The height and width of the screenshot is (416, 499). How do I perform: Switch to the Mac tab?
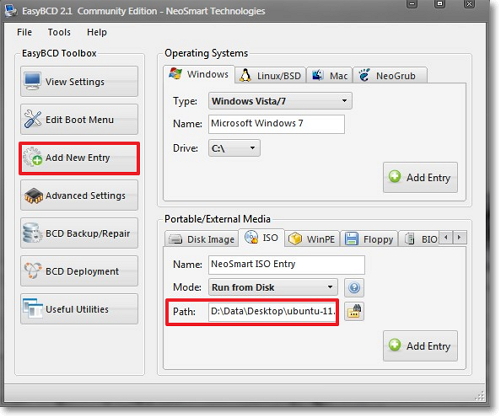point(329,76)
